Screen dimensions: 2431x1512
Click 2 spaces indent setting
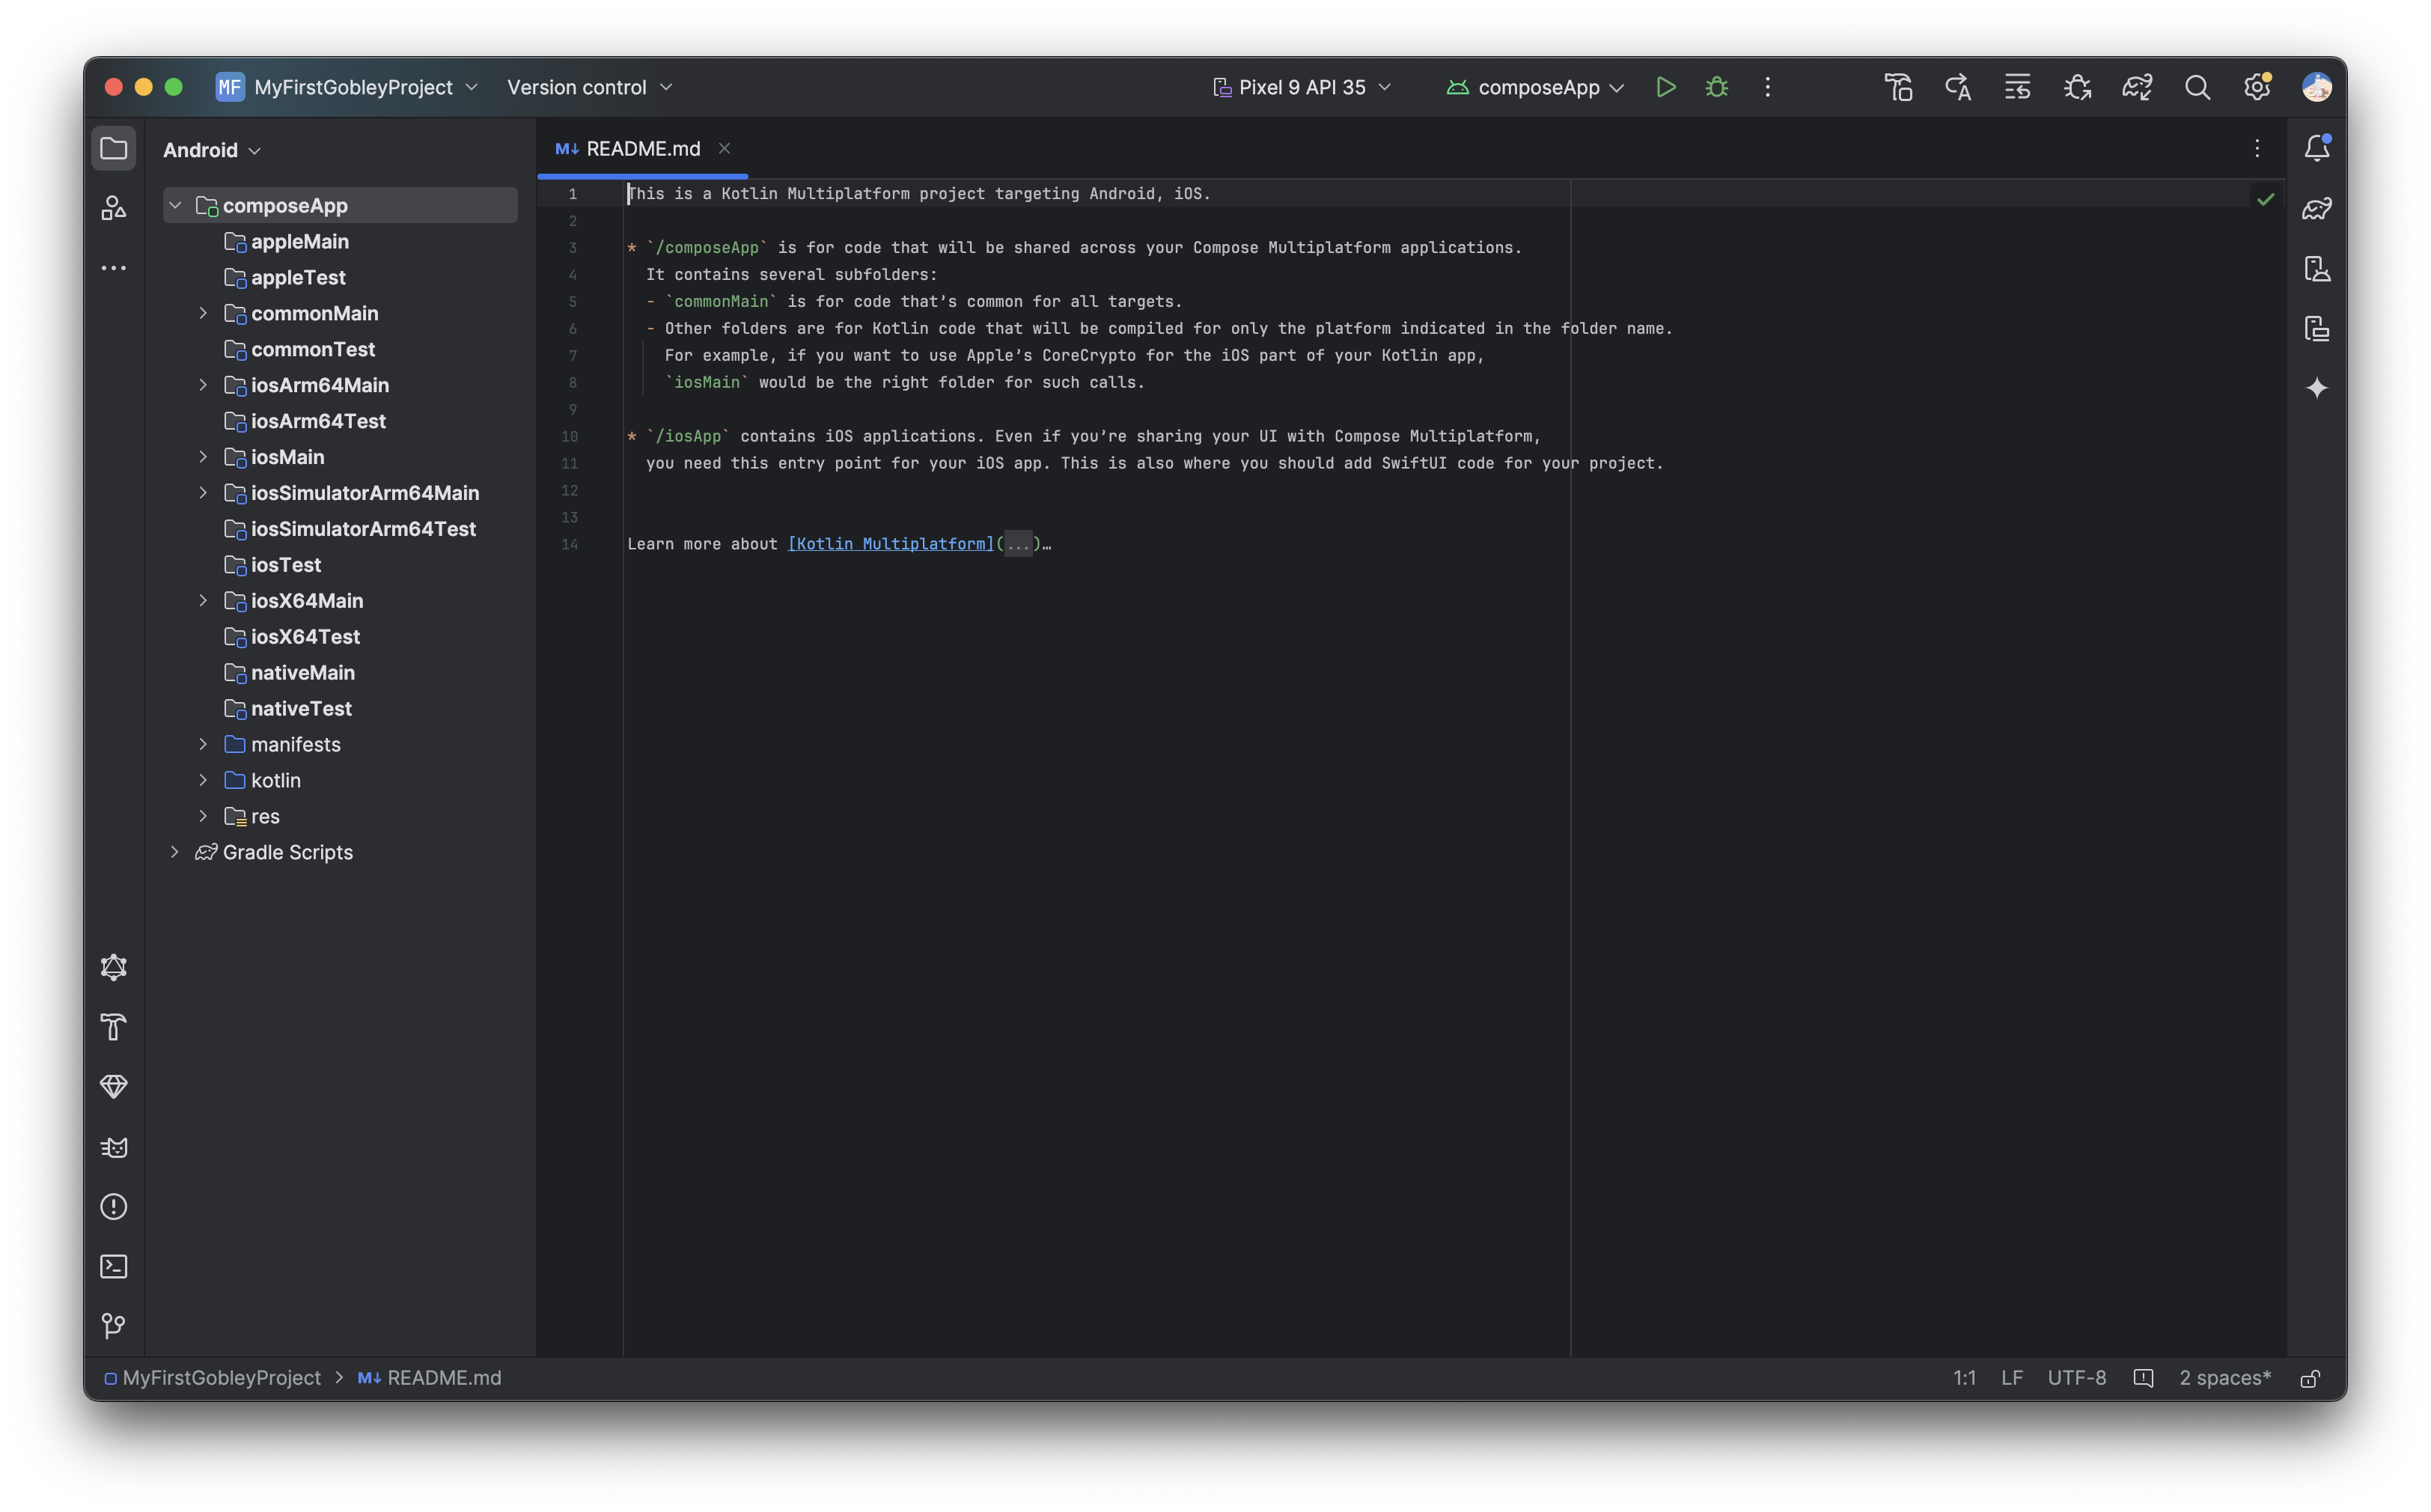click(x=2225, y=1378)
